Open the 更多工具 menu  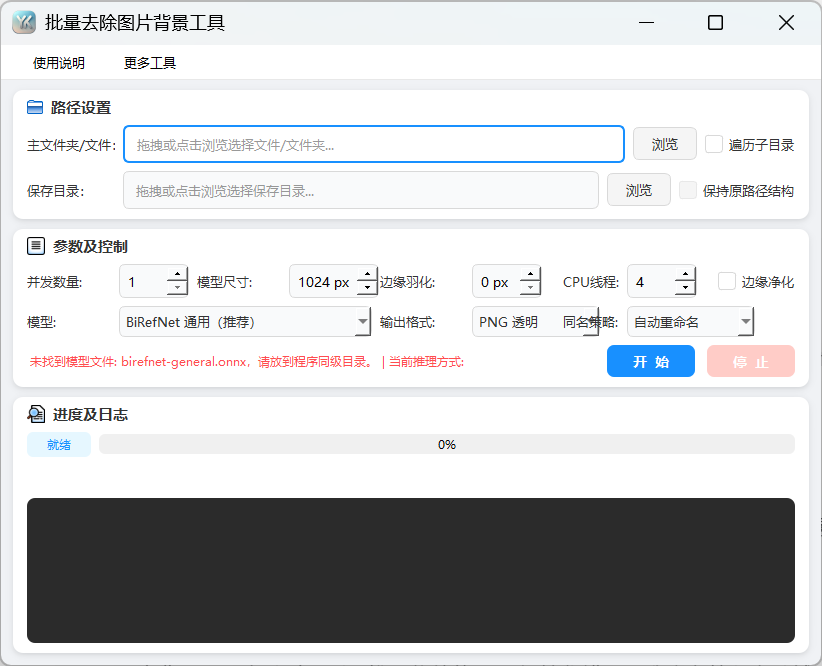tap(150, 63)
